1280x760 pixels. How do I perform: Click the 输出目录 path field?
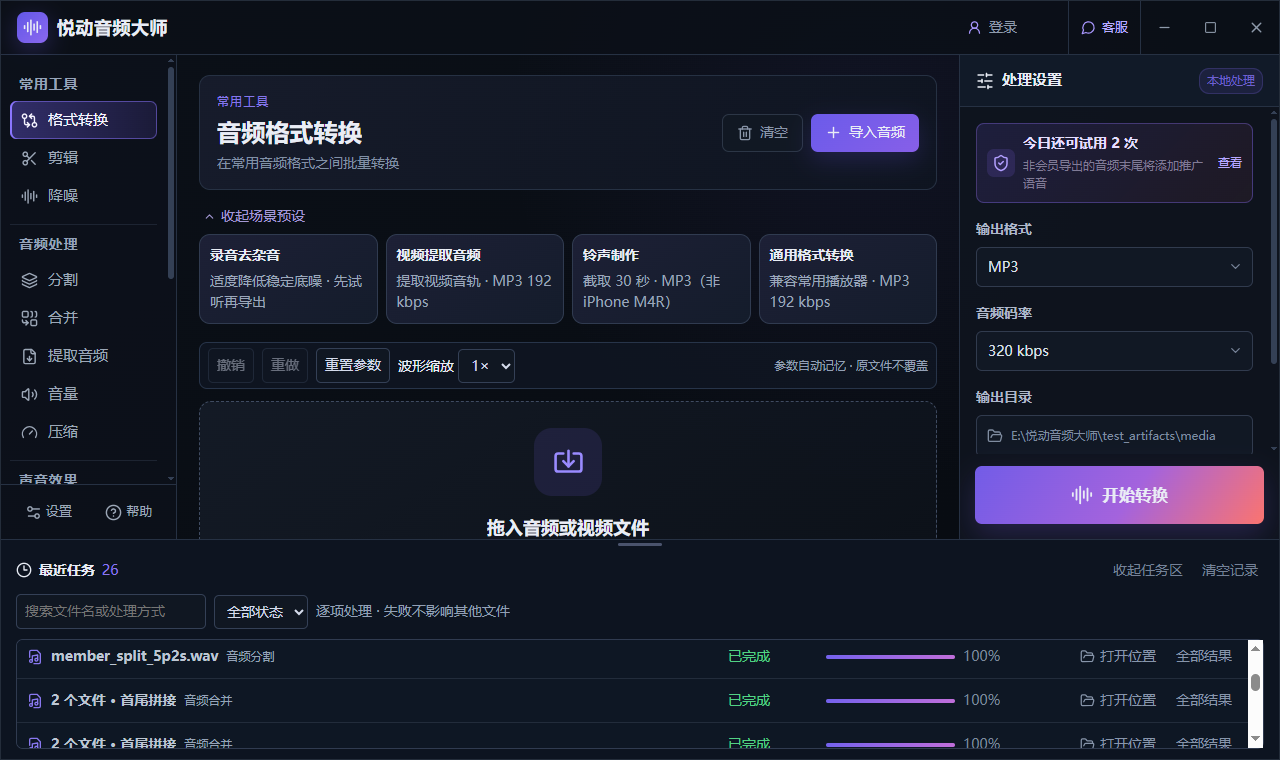tap(1114, 435)
